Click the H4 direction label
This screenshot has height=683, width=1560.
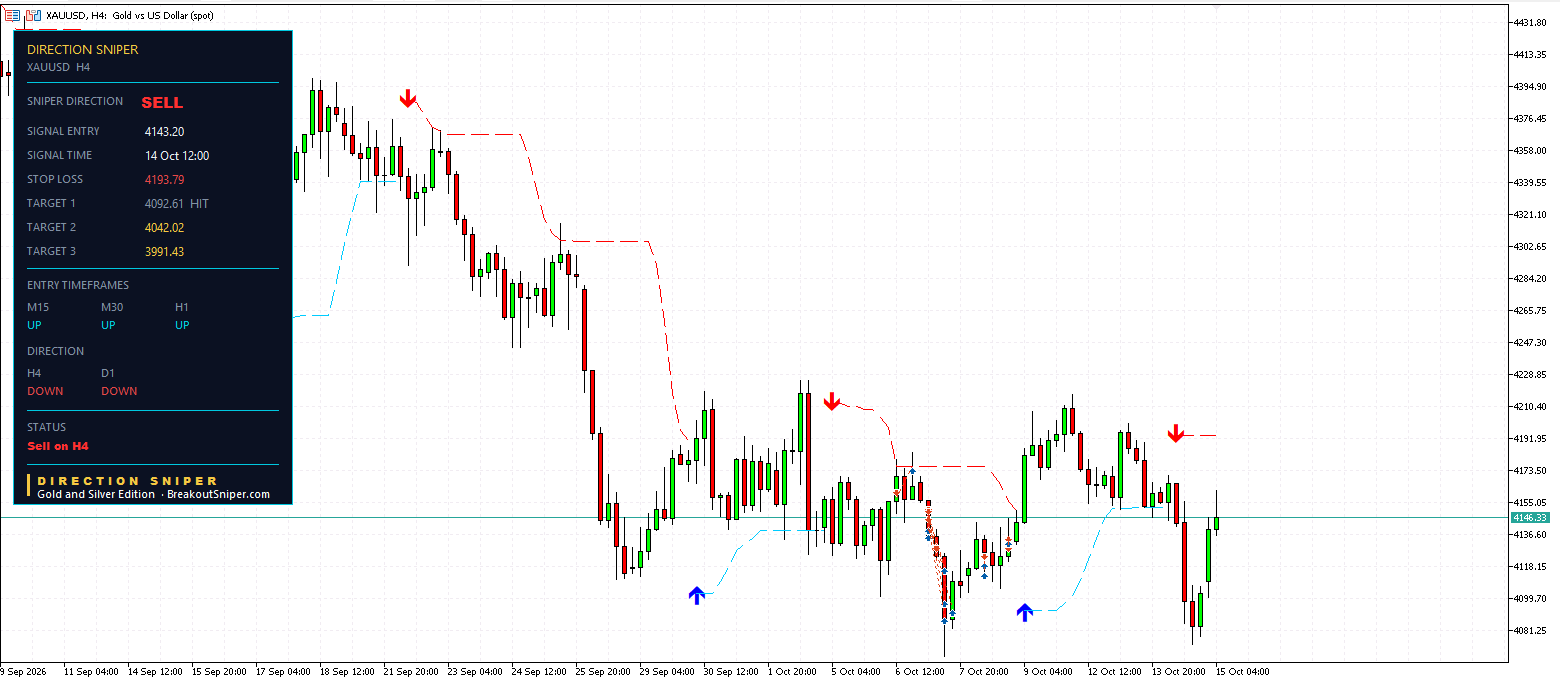coord(34,373)
